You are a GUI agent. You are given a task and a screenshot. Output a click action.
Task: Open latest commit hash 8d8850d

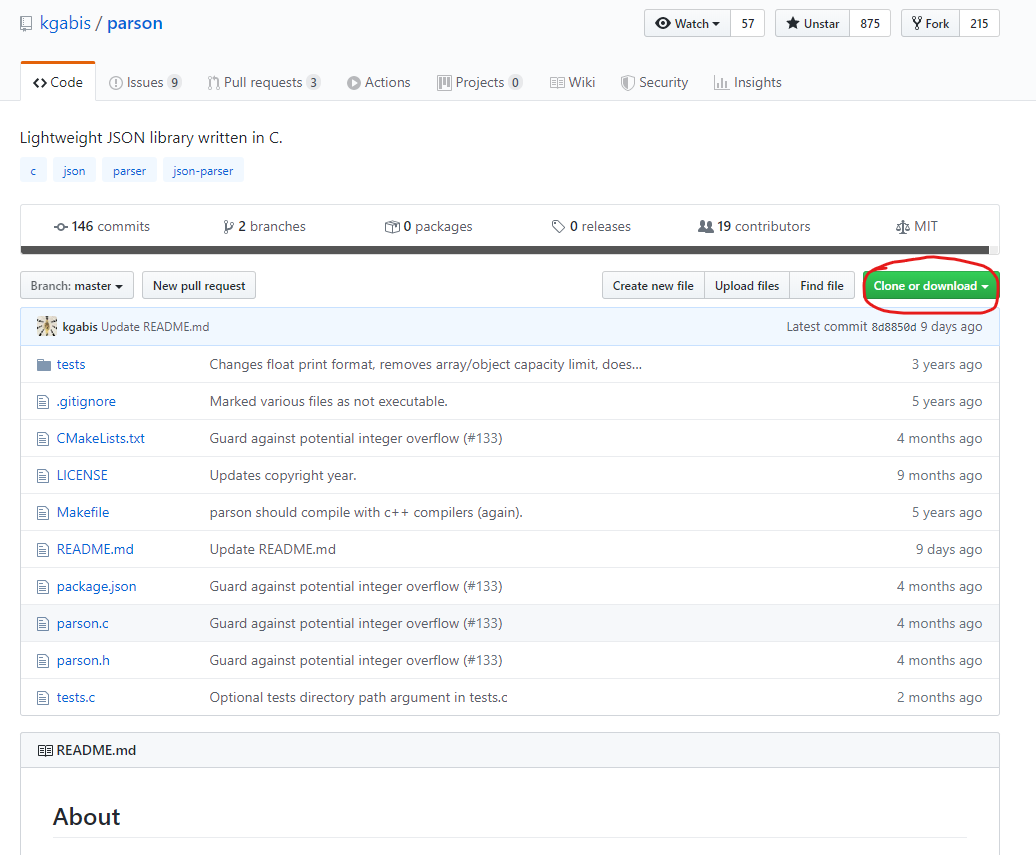[x=894, y=327]
